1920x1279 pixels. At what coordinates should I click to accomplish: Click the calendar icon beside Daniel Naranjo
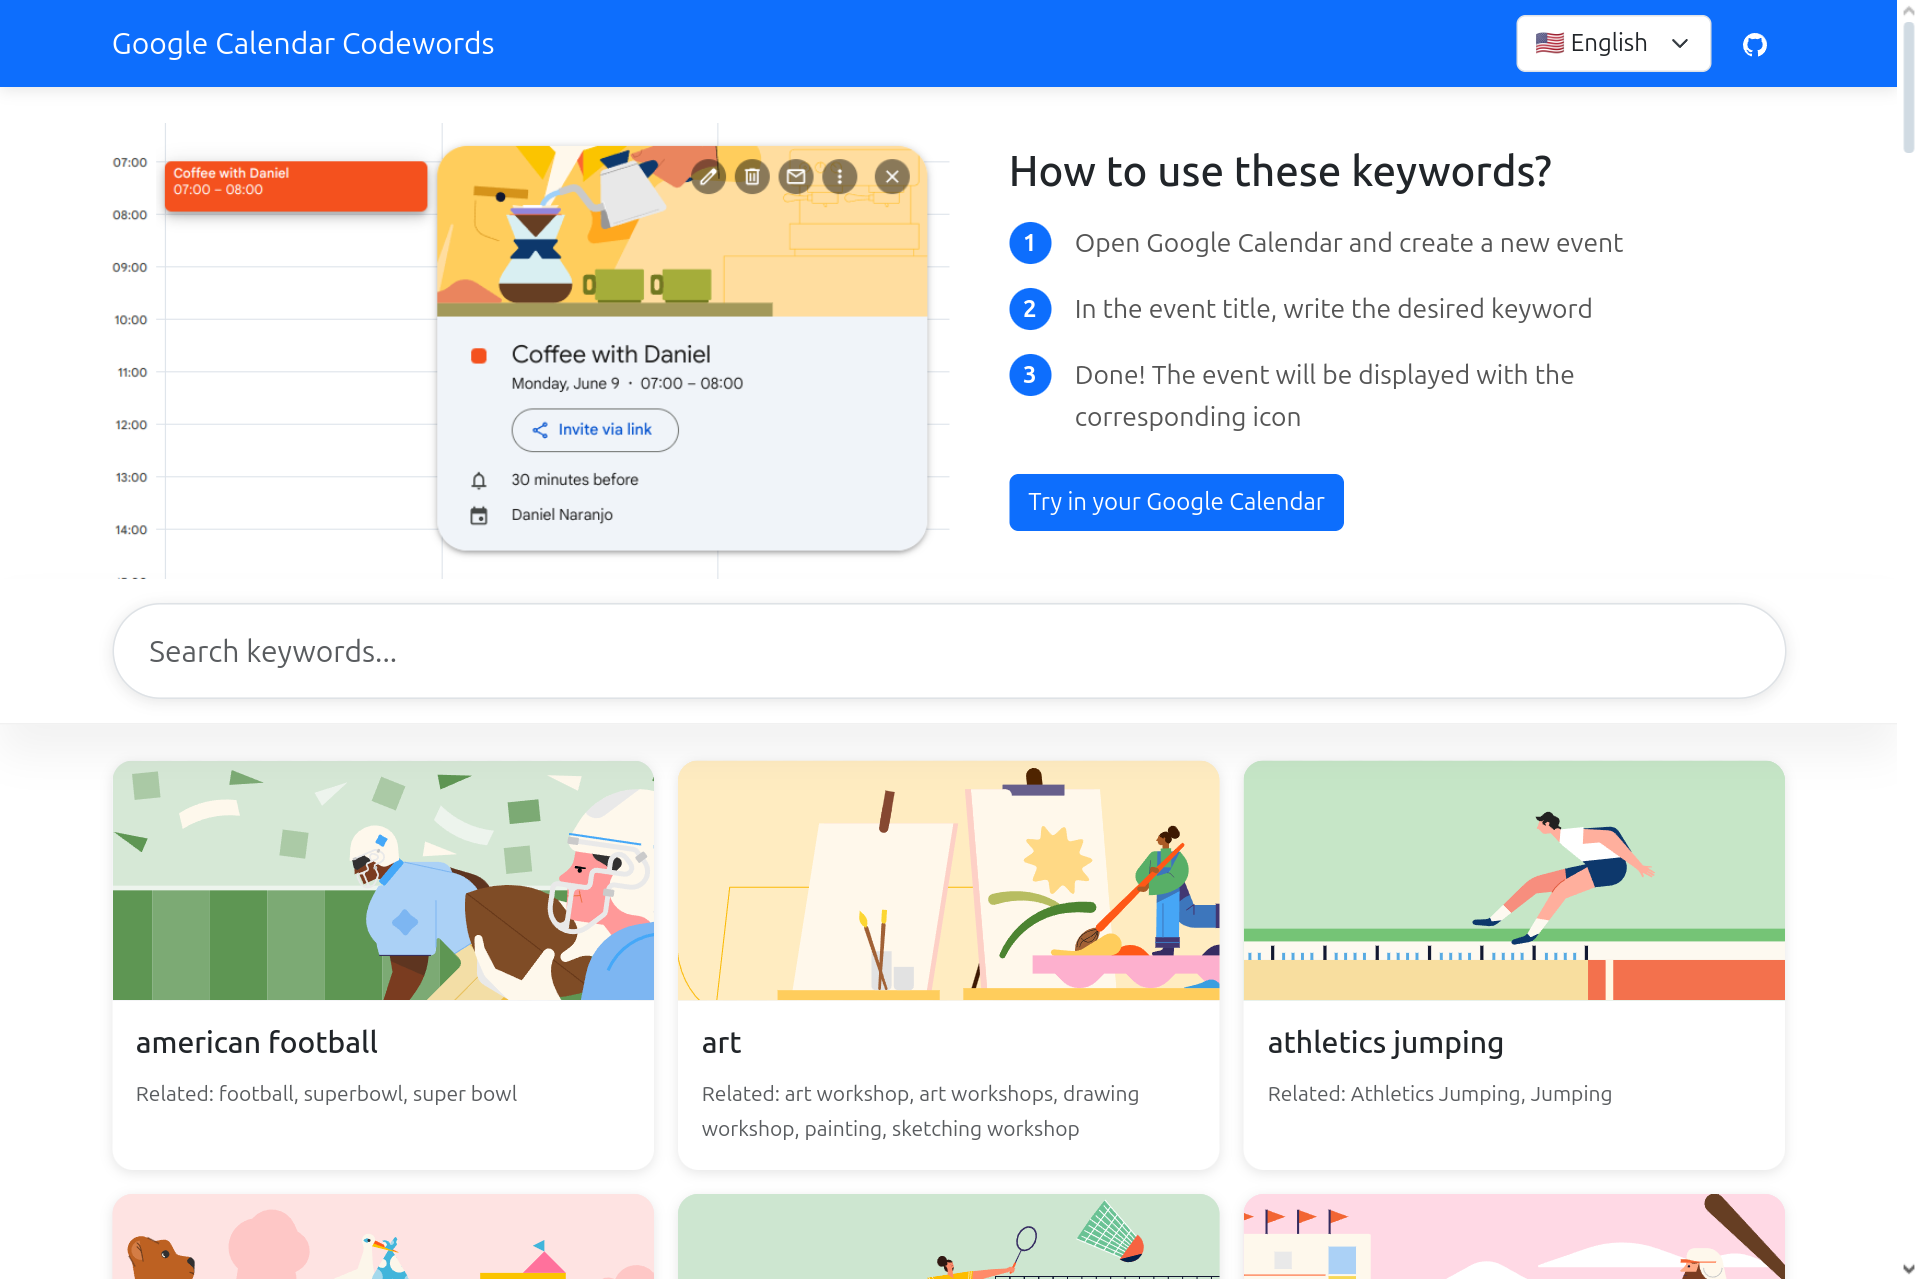479,515
